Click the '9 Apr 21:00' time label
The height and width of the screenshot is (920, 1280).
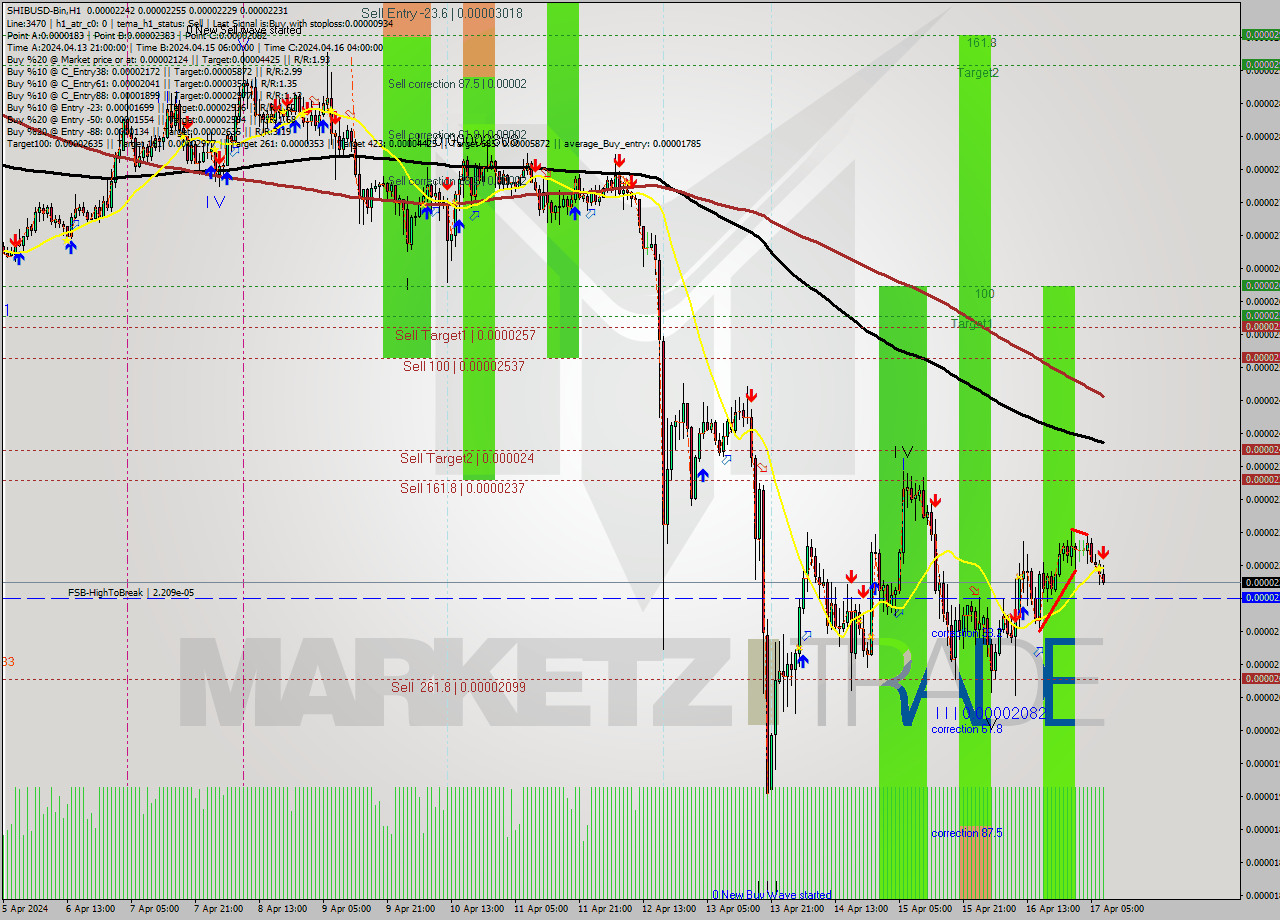tap(411, 909)
